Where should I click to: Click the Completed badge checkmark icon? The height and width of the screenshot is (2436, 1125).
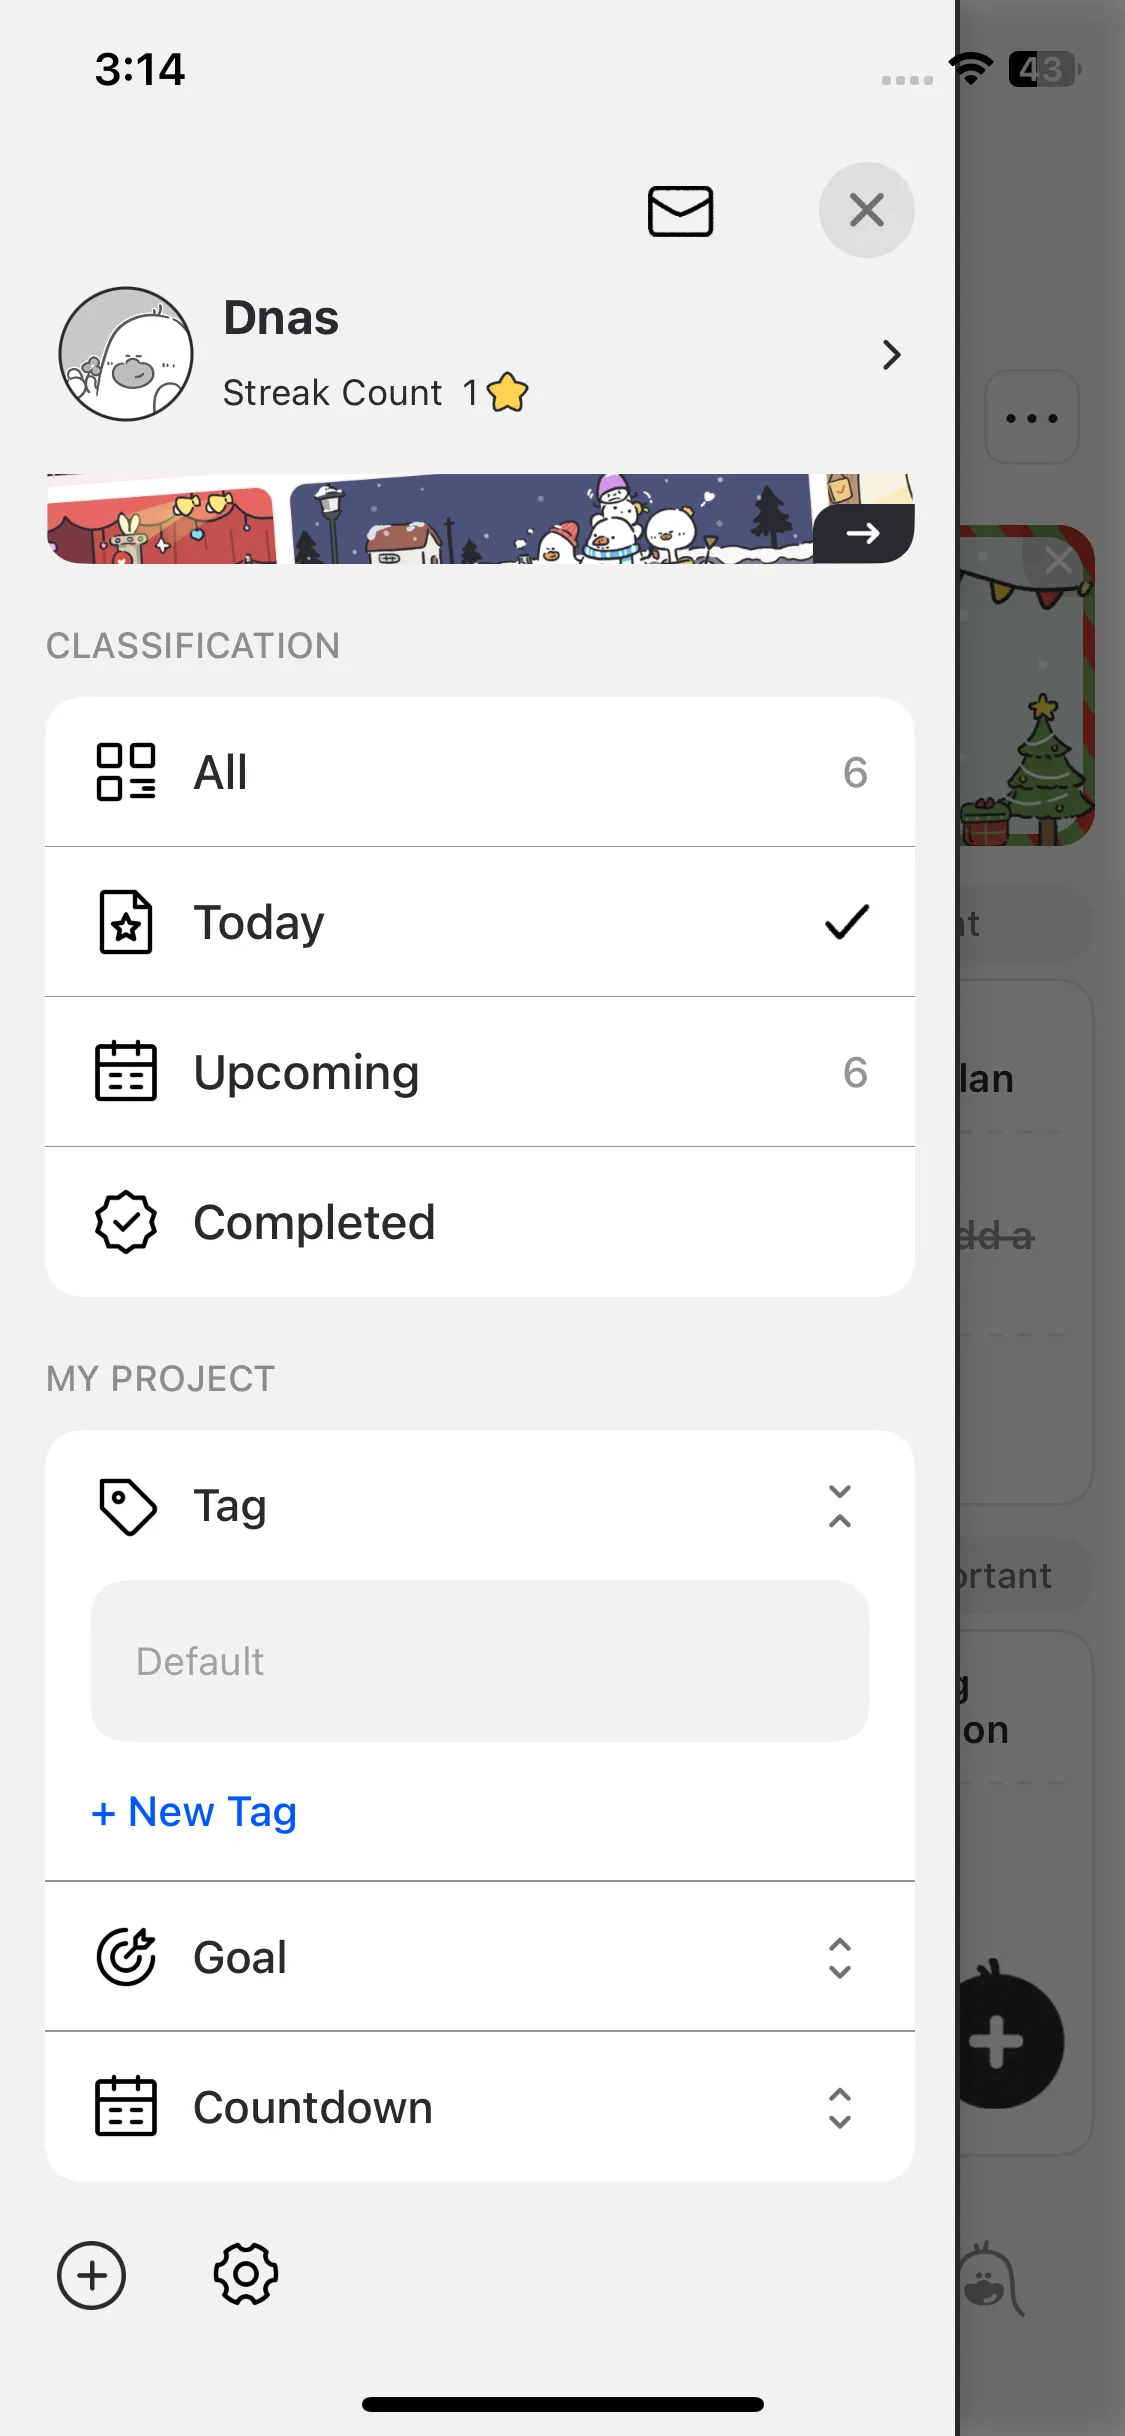click(126, 1222)
